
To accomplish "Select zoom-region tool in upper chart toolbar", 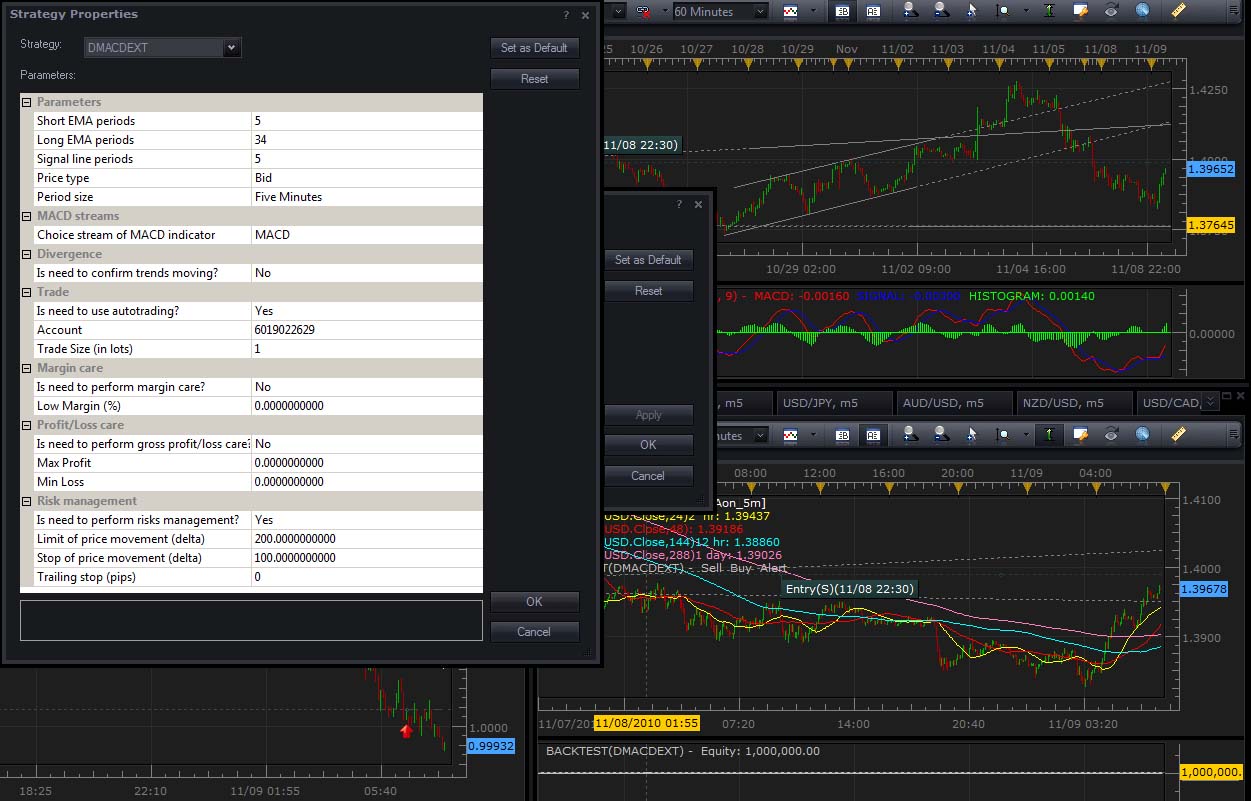I will (1002, 12).
